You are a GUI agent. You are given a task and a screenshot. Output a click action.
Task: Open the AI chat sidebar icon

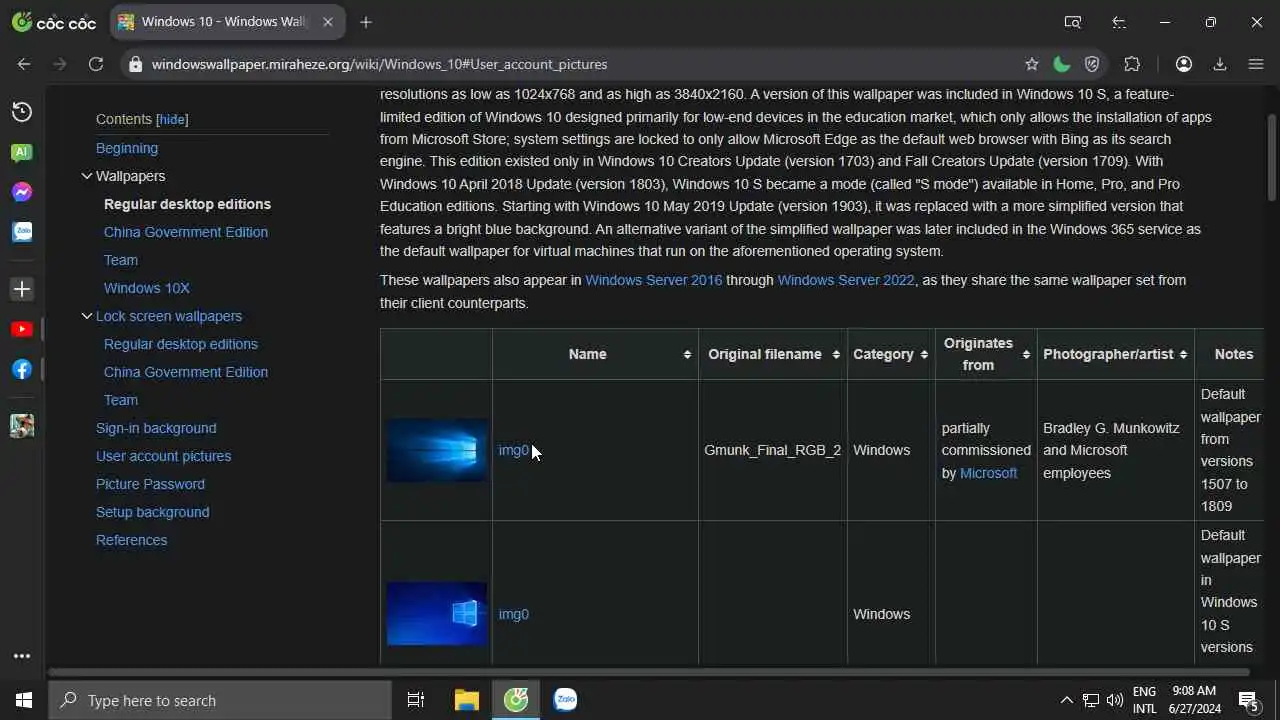(22, 152)
